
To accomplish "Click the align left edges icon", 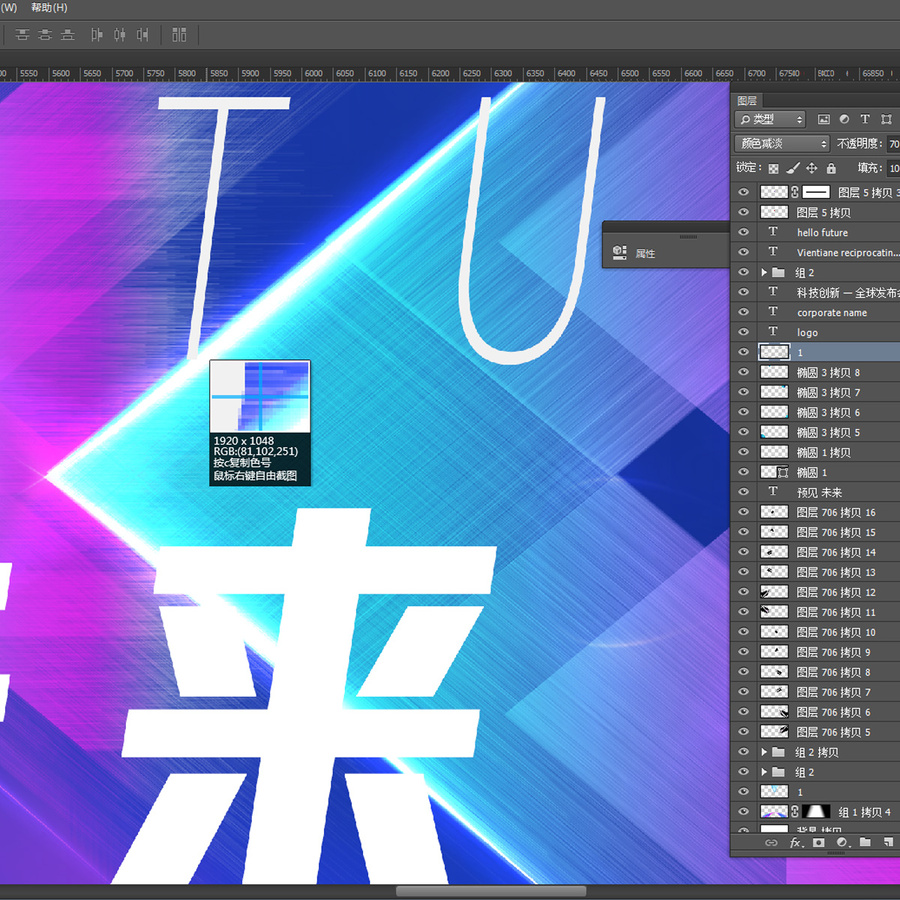I will 97,35.
